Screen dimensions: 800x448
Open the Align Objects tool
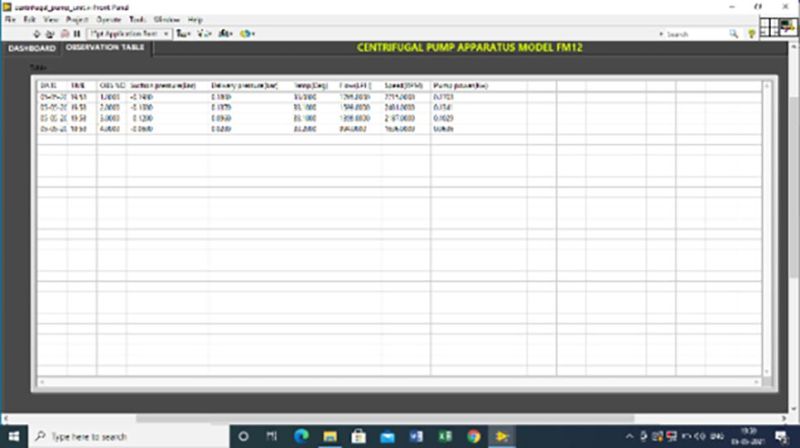point(183,33)
